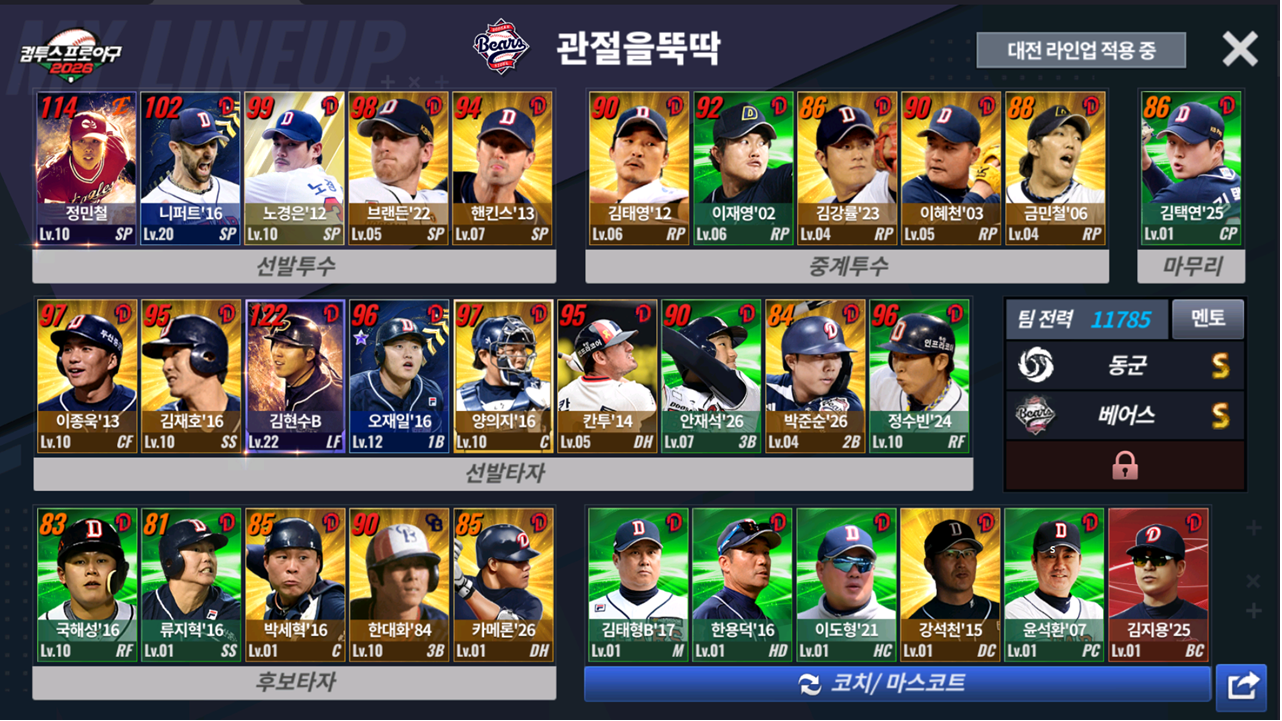Tap the locked slot padlock icon

[x=1125, y=465]
